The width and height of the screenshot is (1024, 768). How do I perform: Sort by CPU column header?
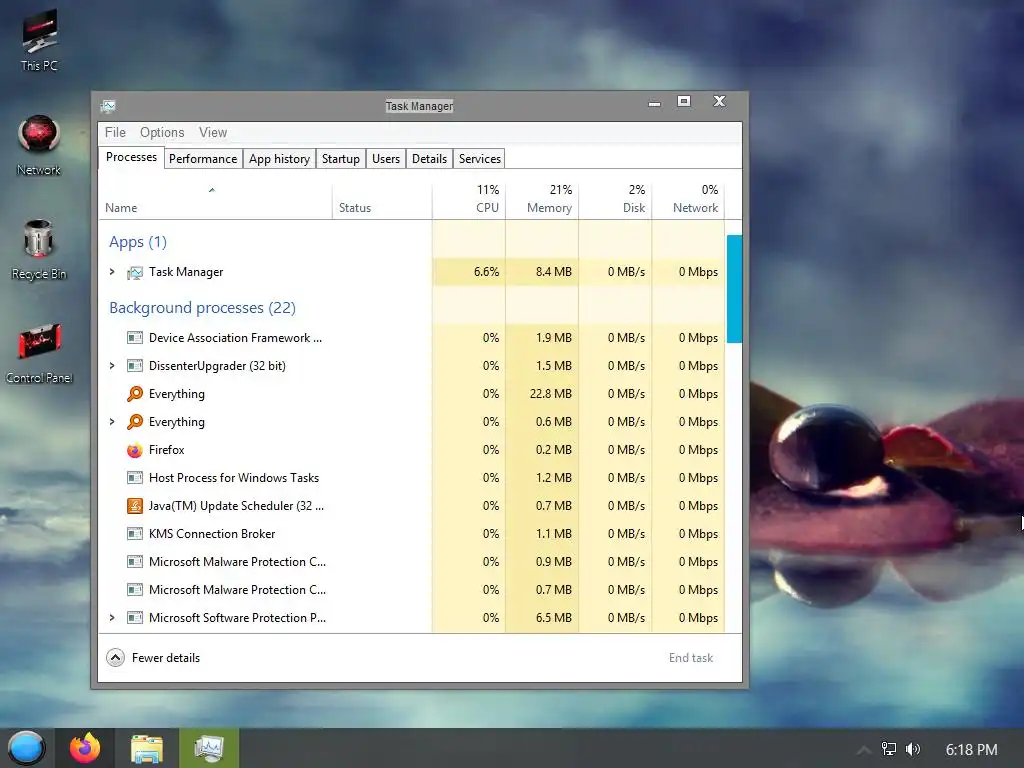pos(469,199)
